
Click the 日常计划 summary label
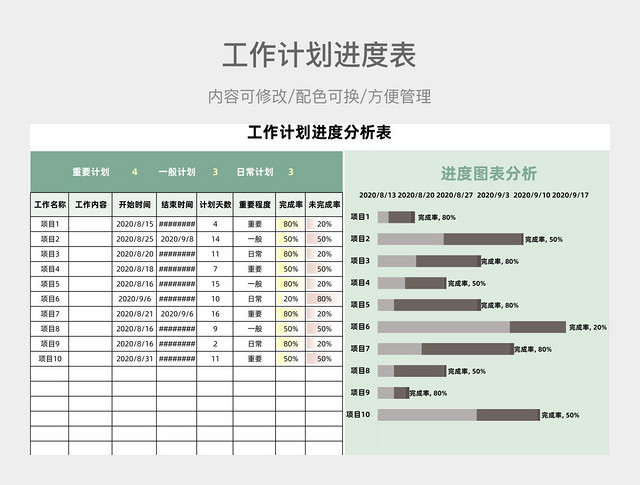255,172
